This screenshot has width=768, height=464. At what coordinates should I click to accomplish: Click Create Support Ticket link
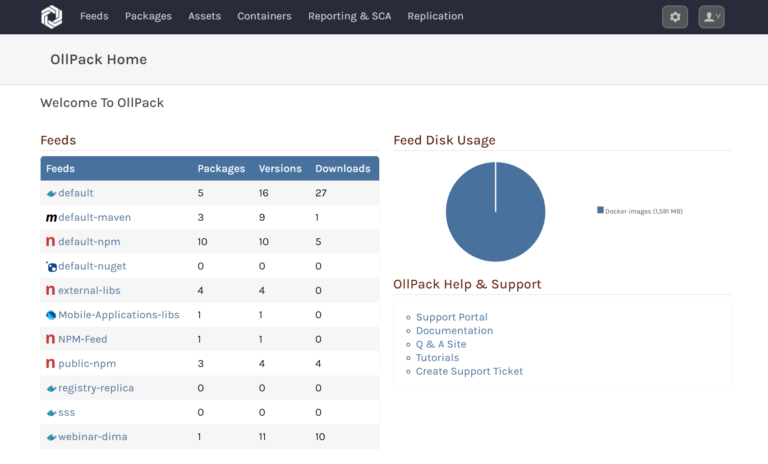click(469, 371)
